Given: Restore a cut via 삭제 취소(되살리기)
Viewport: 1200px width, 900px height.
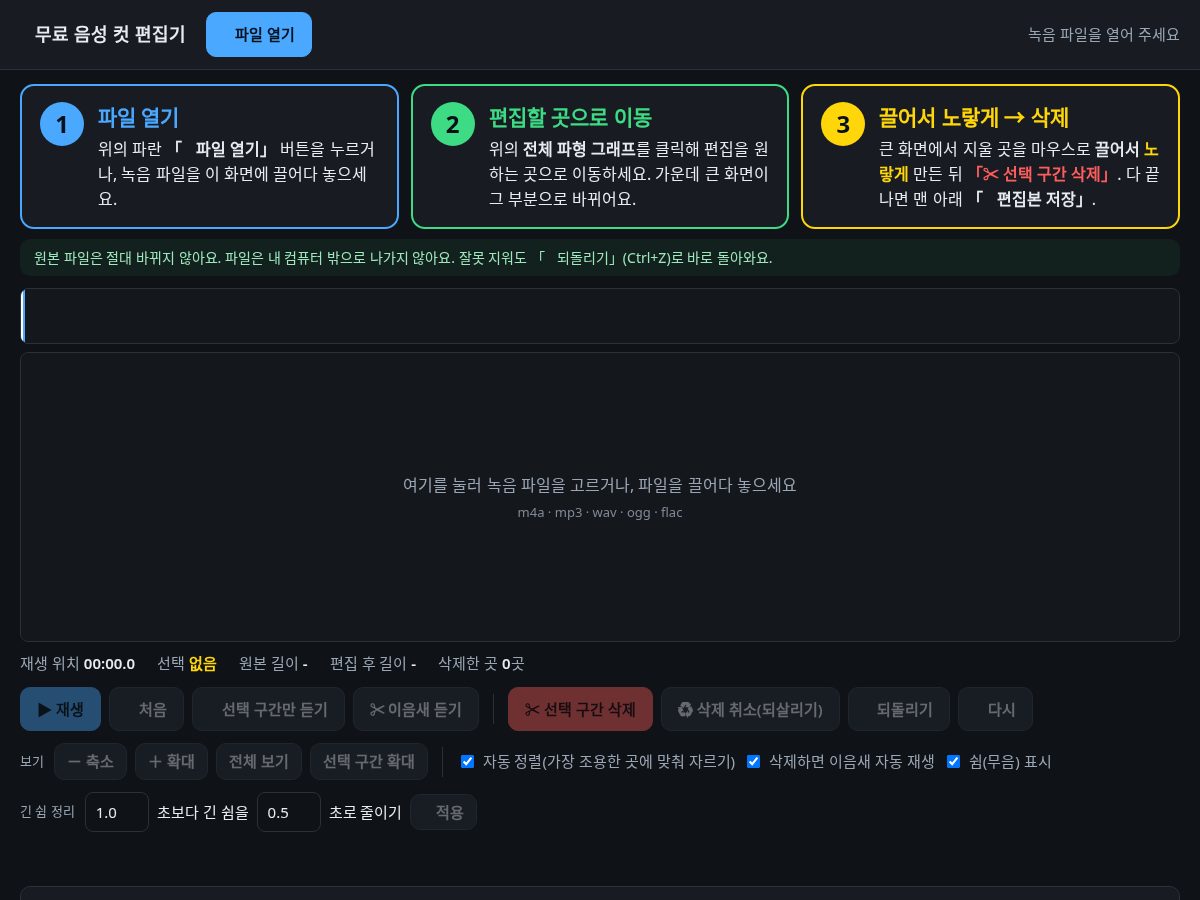Looking at the screenshot, I should tap(750, 709).
